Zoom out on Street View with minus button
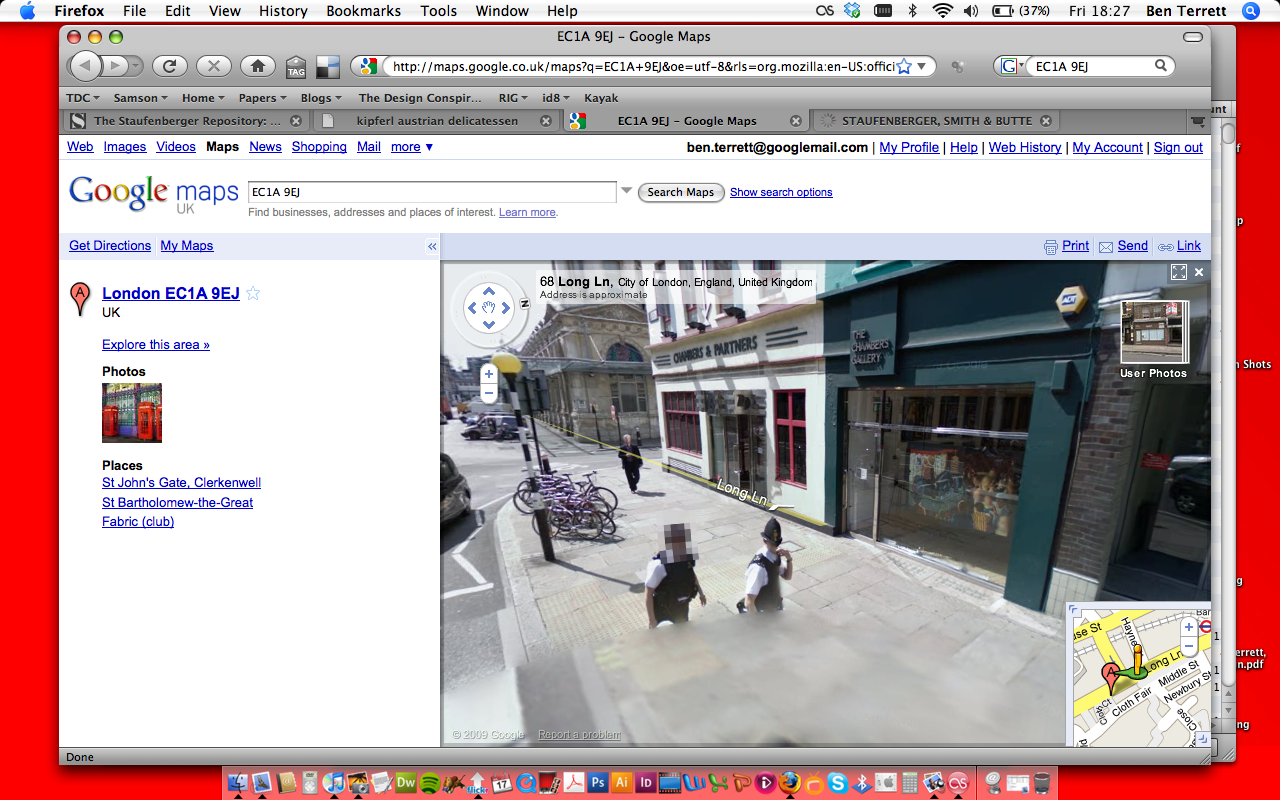Screen dimensions: 1280x800 [x=488, y=393]
